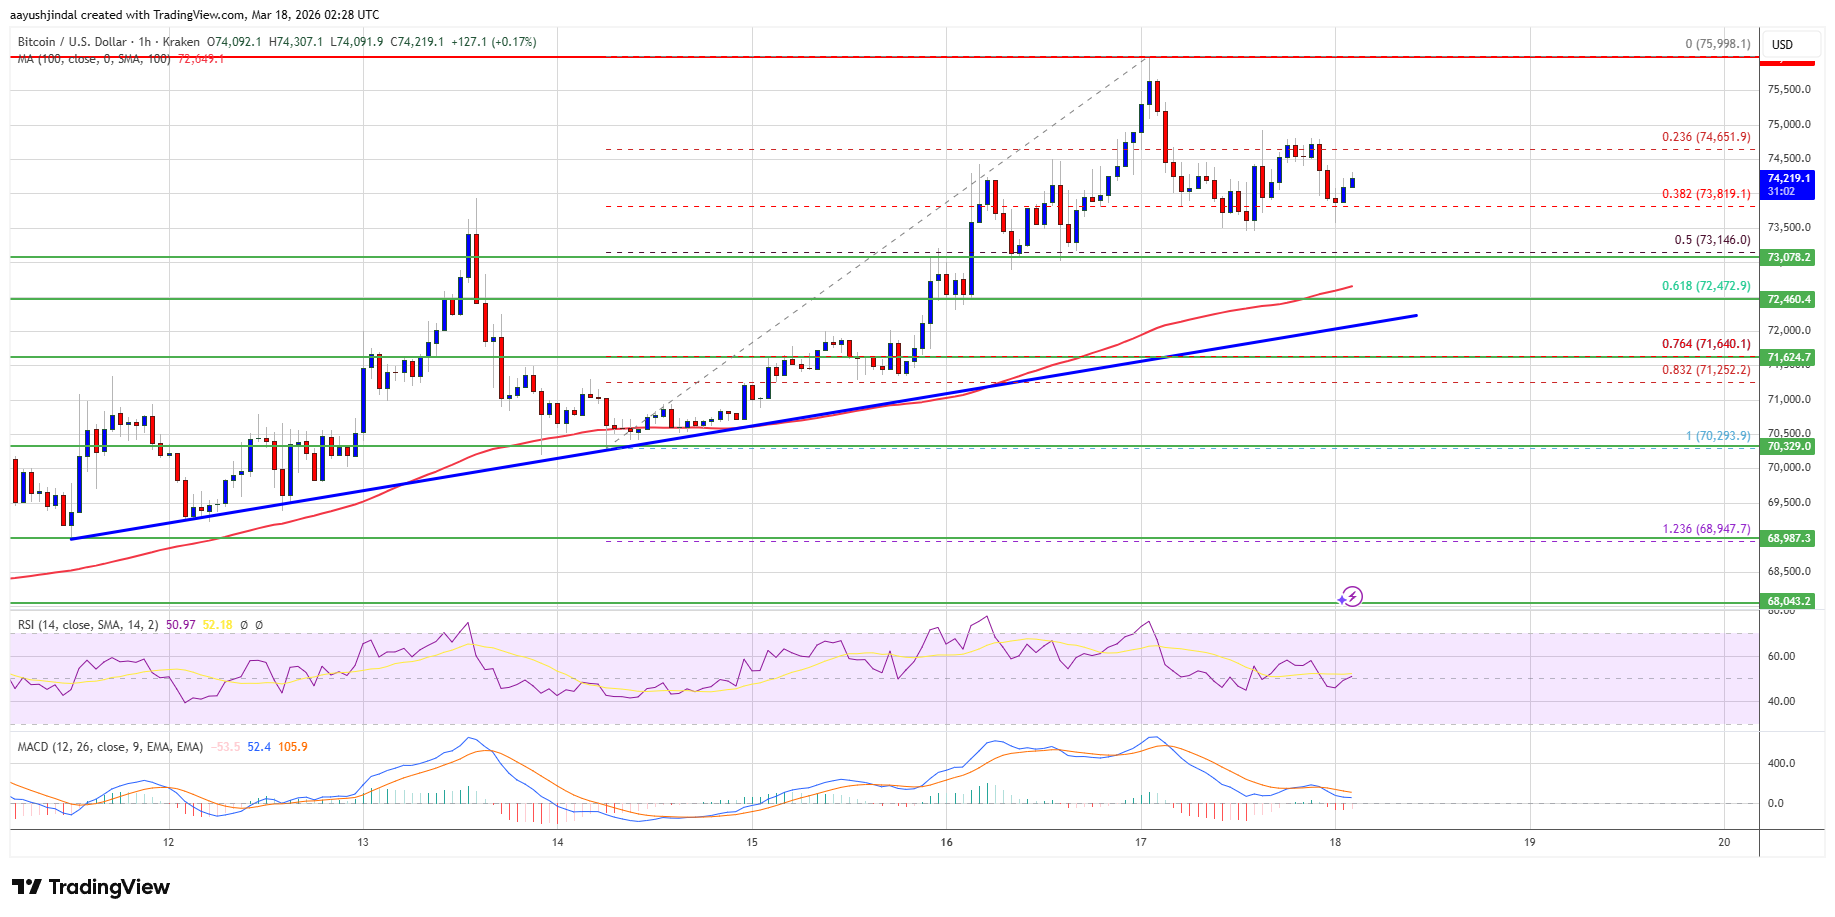Click the orange MACD value 105.9
Screen dimensions: 1835x917
[x=293, y=747]
